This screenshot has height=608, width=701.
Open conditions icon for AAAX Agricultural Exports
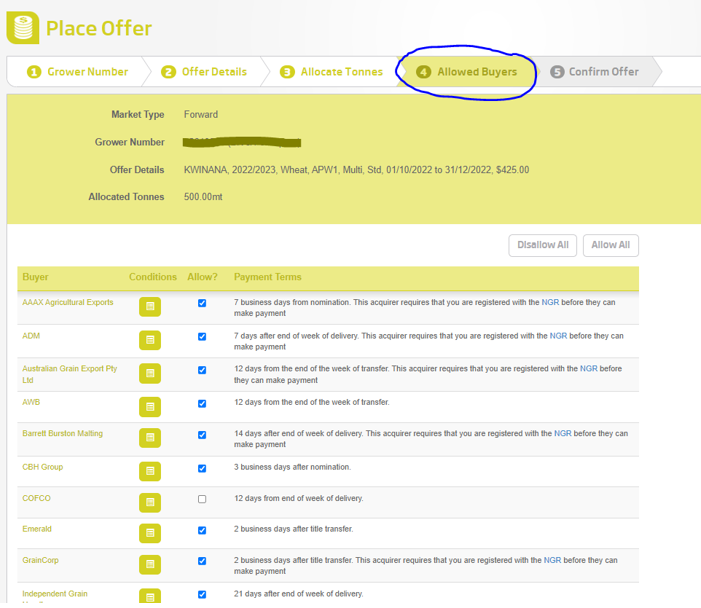(150, 307)
